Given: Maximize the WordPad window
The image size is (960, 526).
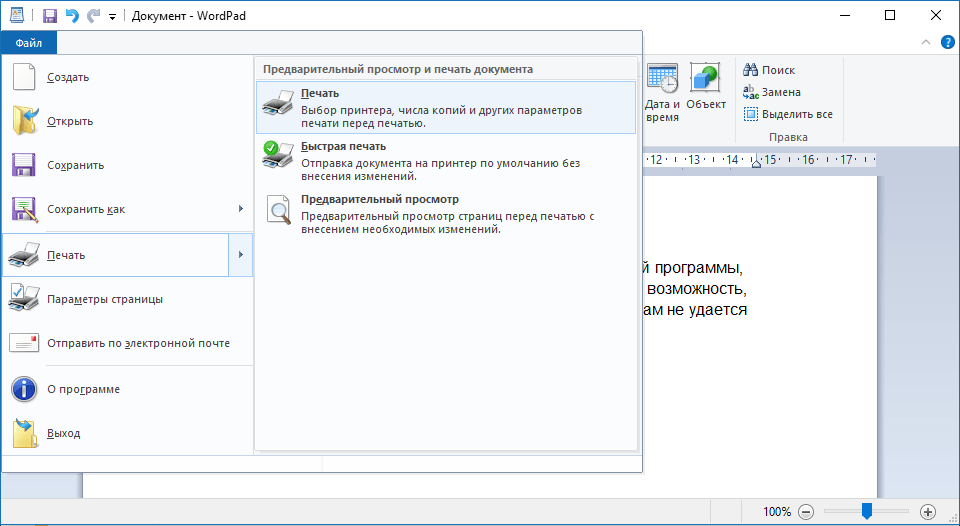Looking at the screenshot, I should [x=890, y=15].
